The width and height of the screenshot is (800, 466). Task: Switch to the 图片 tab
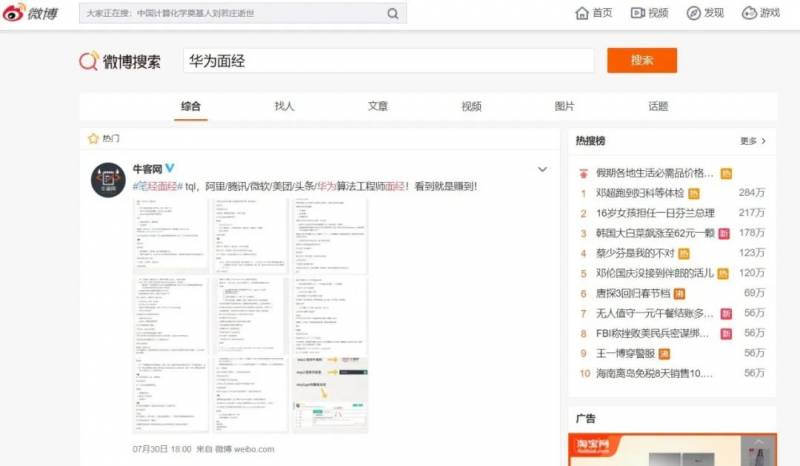564,106
